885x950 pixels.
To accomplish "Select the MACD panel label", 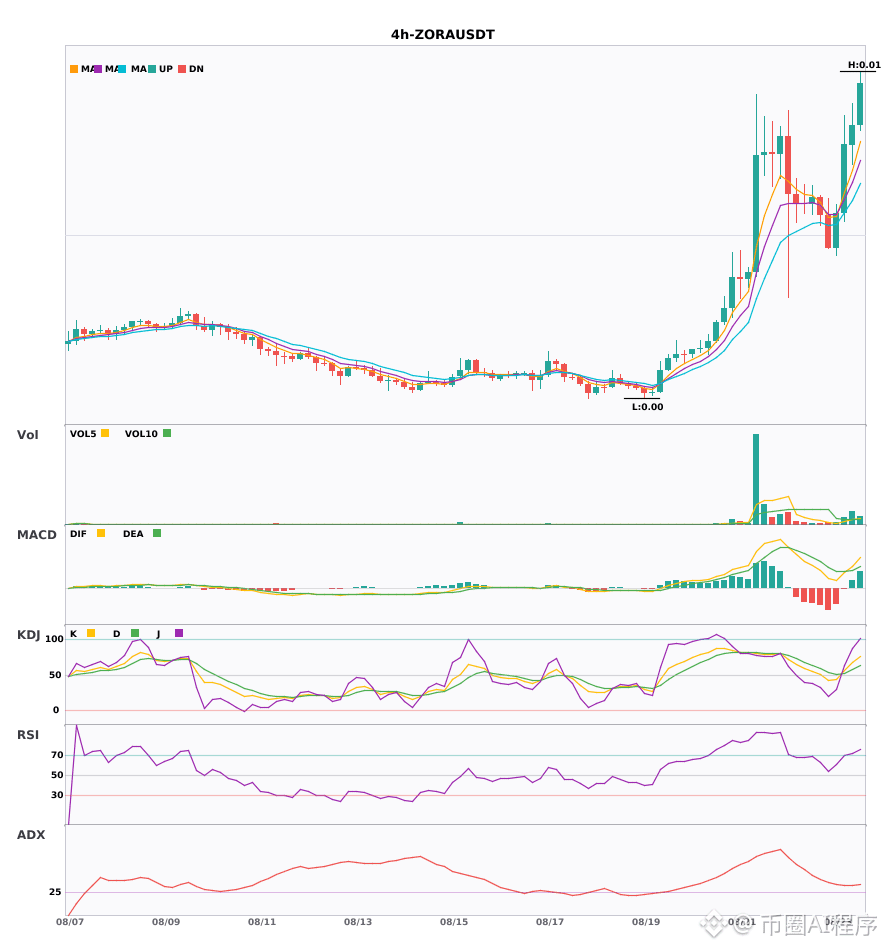I will (x=36, y=535).
